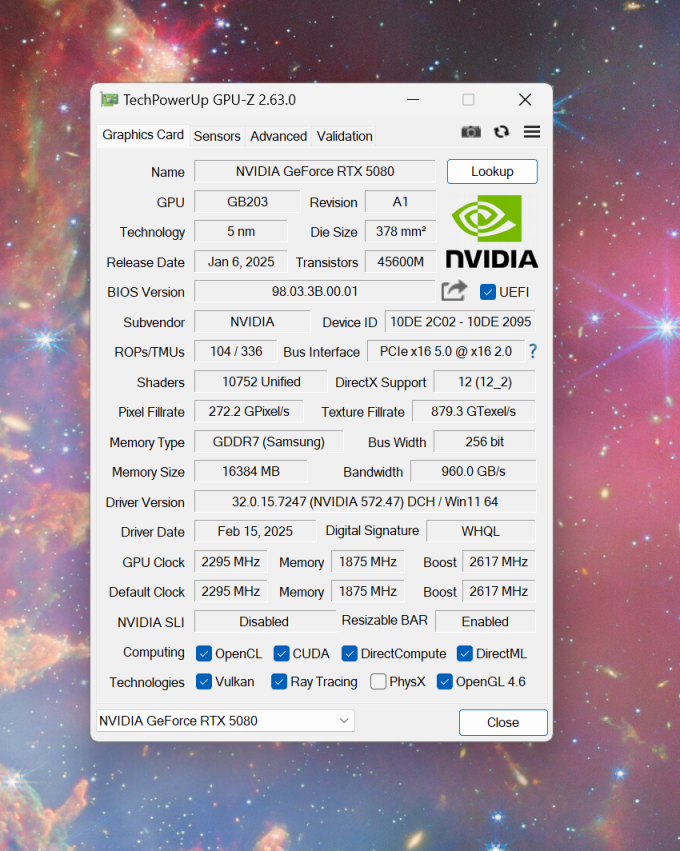Click the Revision field A1

pos(401,202)
